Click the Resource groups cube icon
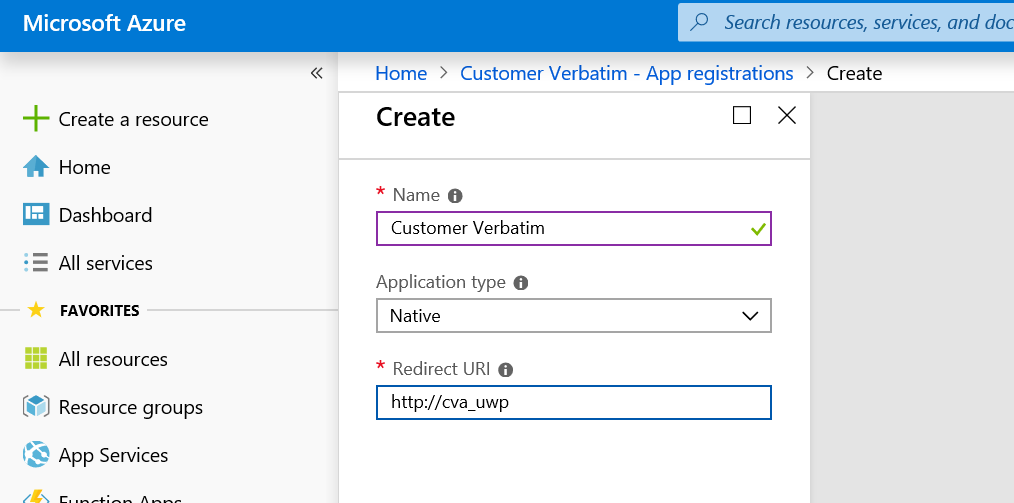The height and width of the screenshot is (503, 1014). coord(36,407)
